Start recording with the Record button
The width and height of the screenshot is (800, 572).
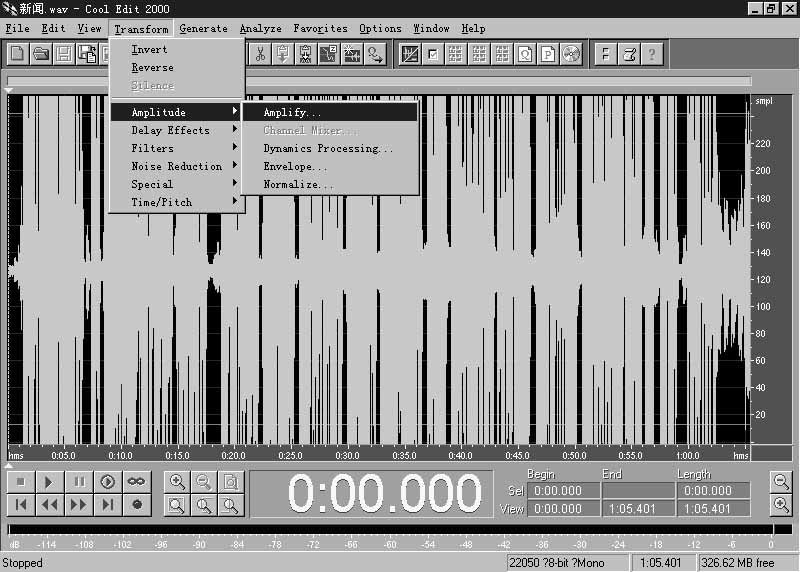coord(136,505)
